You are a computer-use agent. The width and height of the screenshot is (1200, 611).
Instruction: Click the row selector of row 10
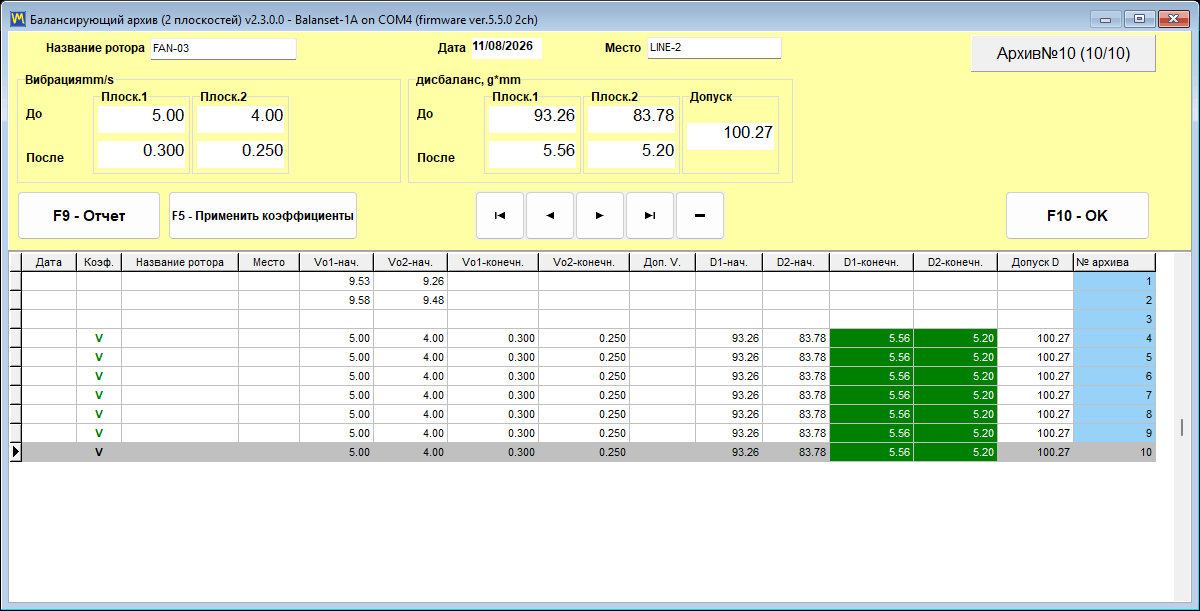coord(15,452)
